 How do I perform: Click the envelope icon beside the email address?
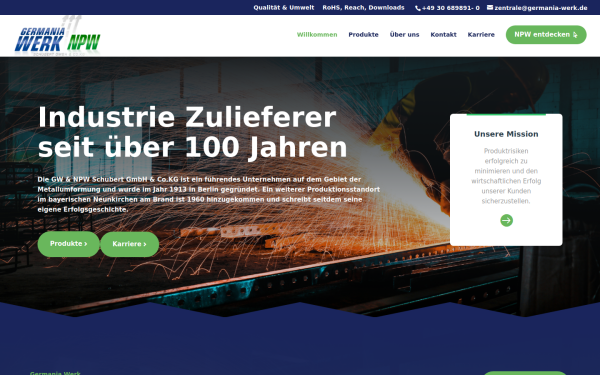pyautogui.click(x=490, y=7)
